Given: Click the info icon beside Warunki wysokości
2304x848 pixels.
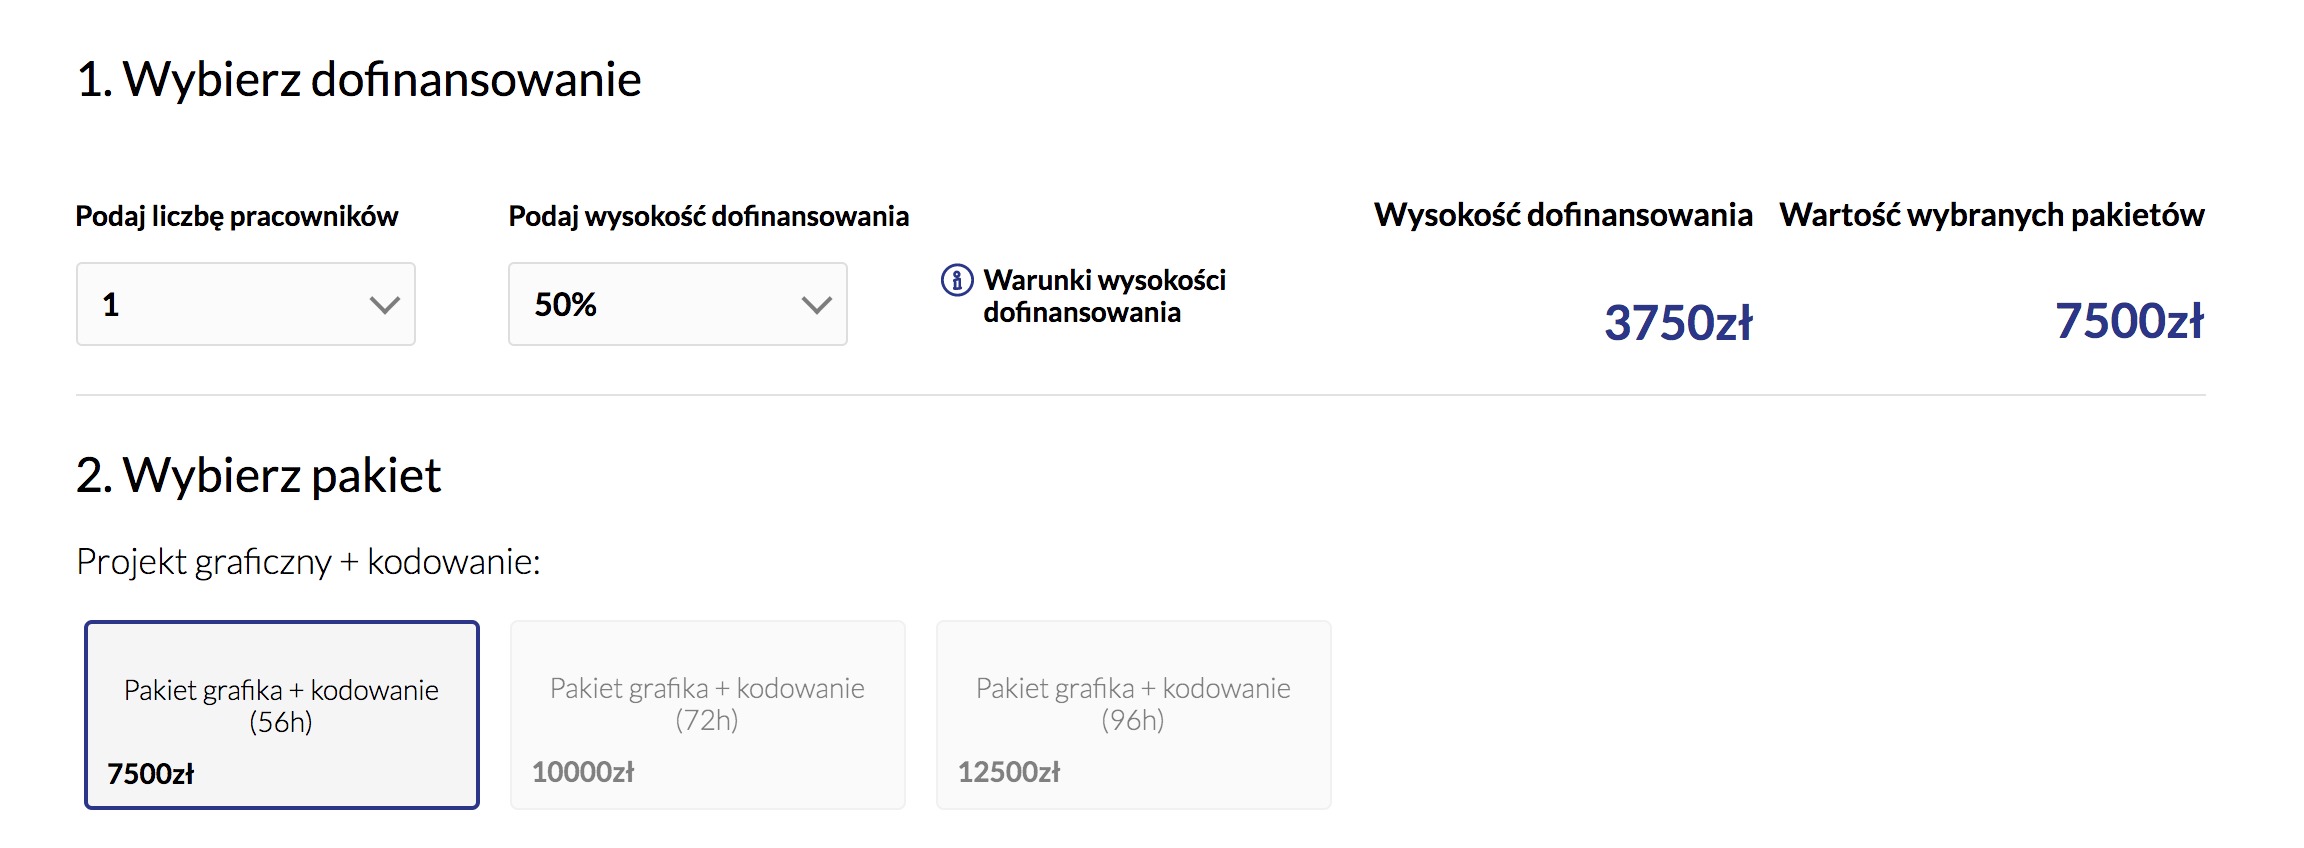Looking at the screenshot, I should point(957,280).
